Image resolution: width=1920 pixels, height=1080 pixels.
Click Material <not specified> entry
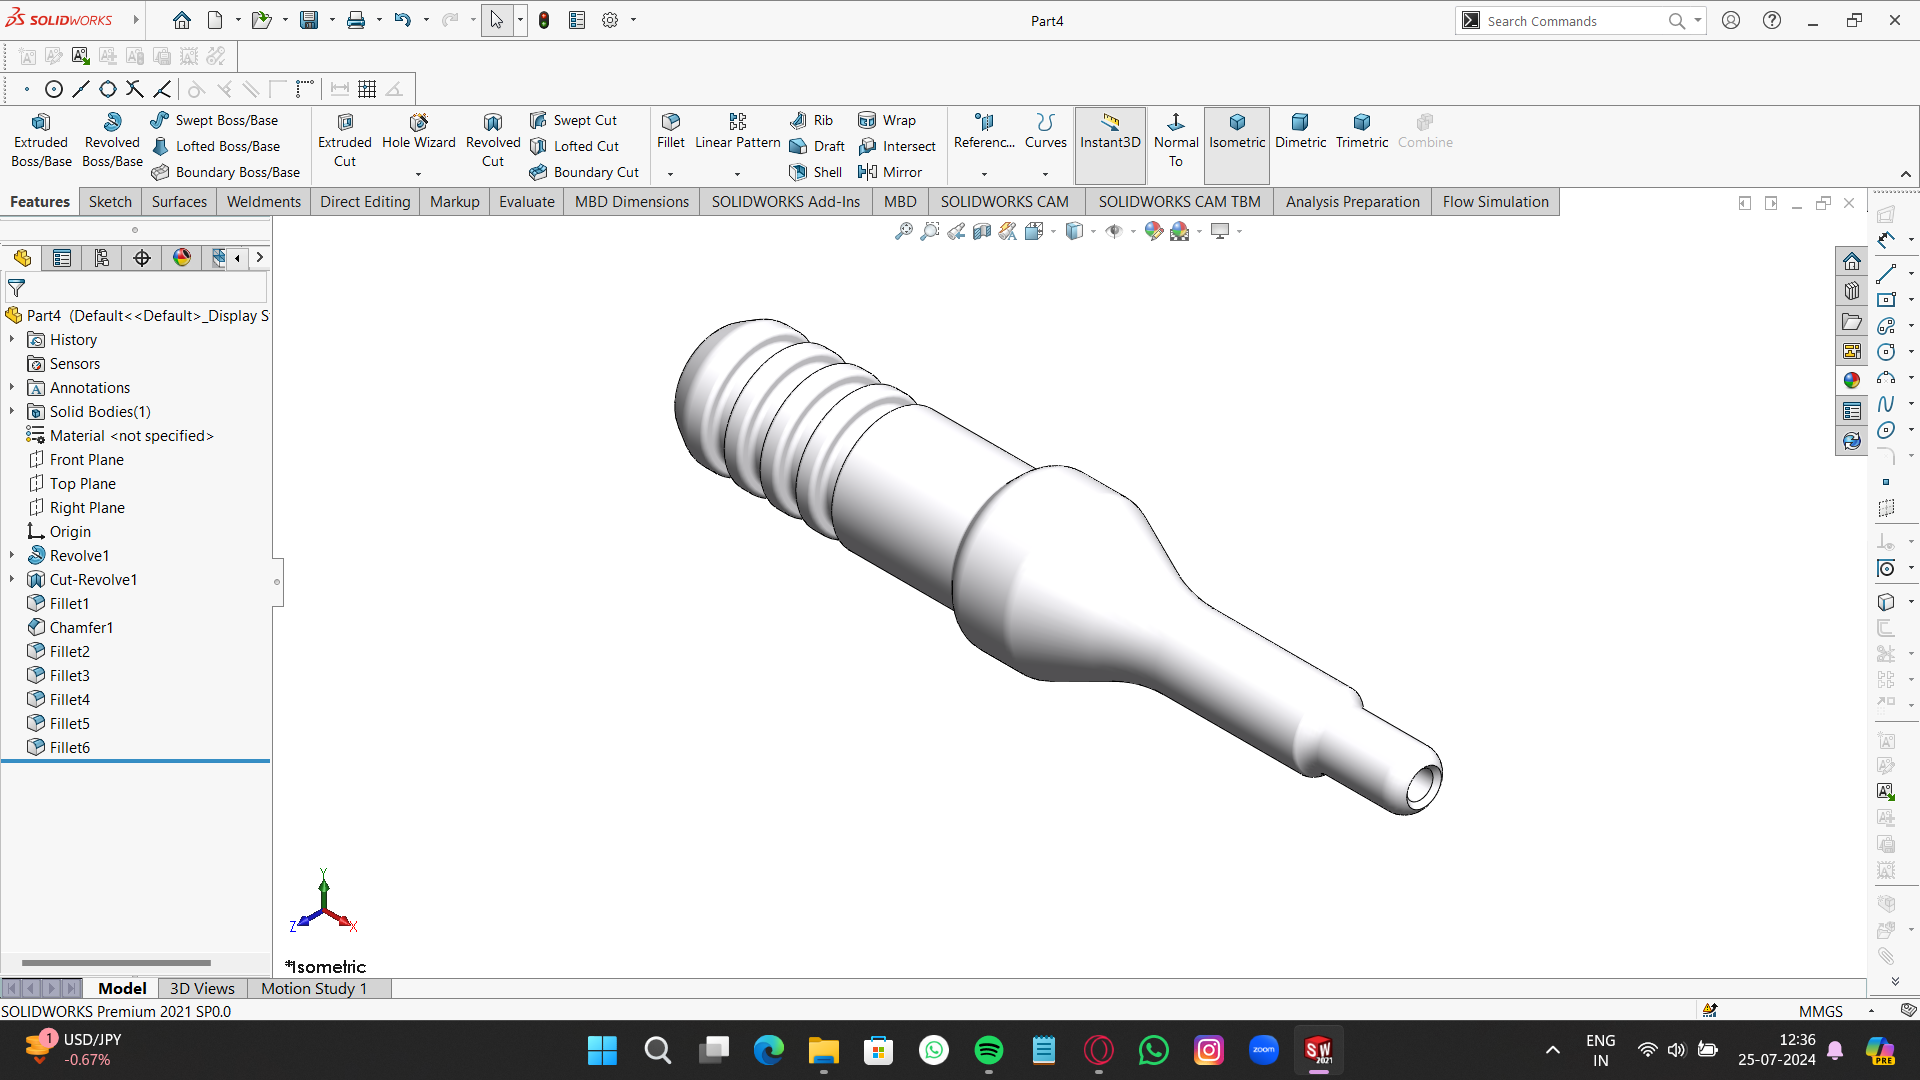(131, 435)
